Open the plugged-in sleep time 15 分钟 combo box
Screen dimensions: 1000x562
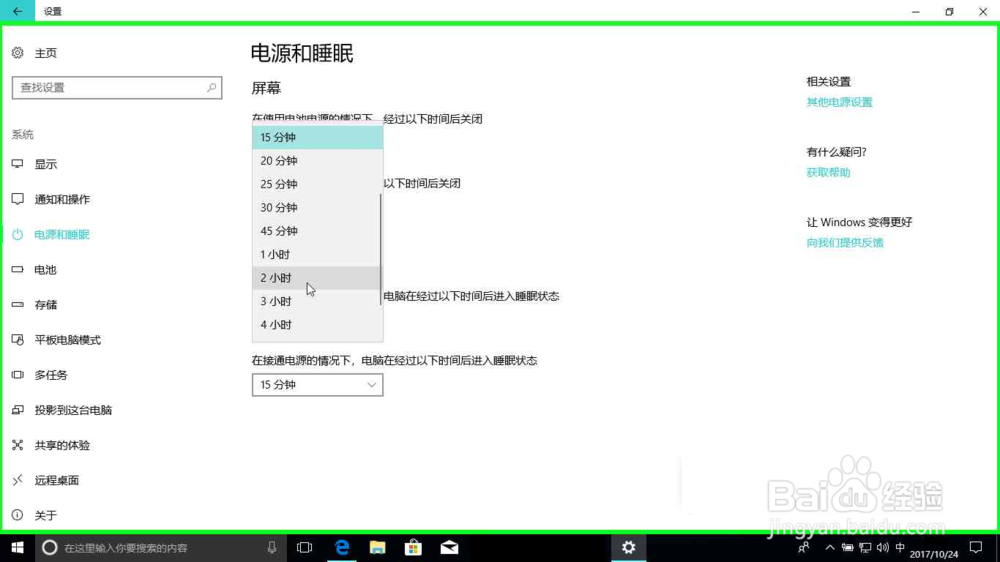pyautogui.click(x=317, y=385)
